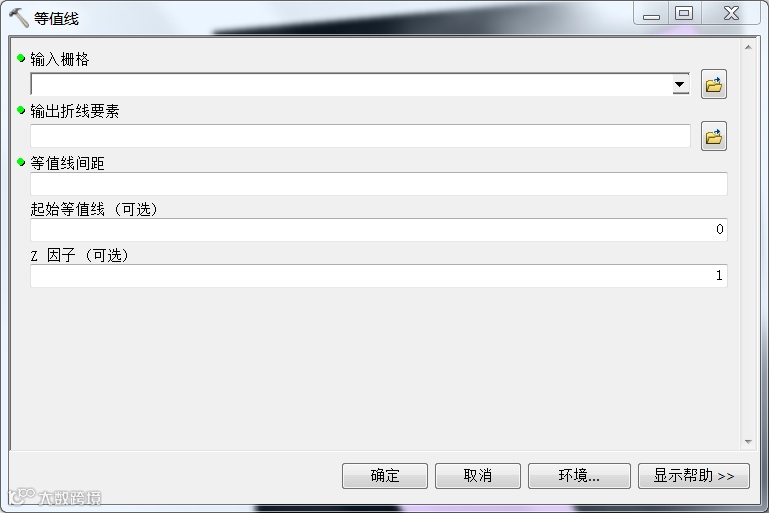Open the 环境... settings button
Viewport: 769px width, 513px height.
click(579, 476)
